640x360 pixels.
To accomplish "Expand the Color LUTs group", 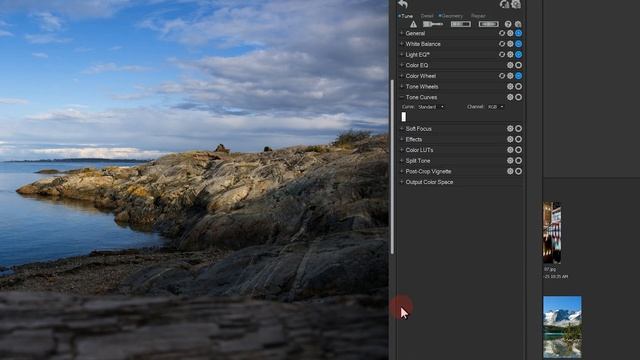I will (x=402, y=150).
